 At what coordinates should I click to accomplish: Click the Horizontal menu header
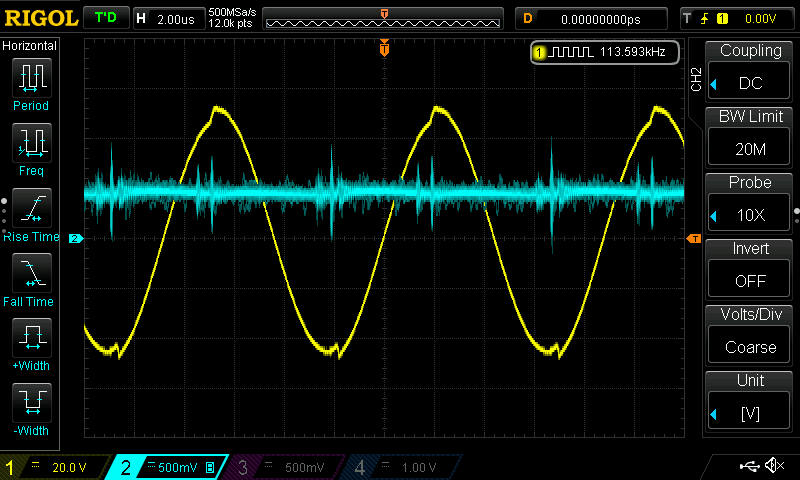(30, 45)
